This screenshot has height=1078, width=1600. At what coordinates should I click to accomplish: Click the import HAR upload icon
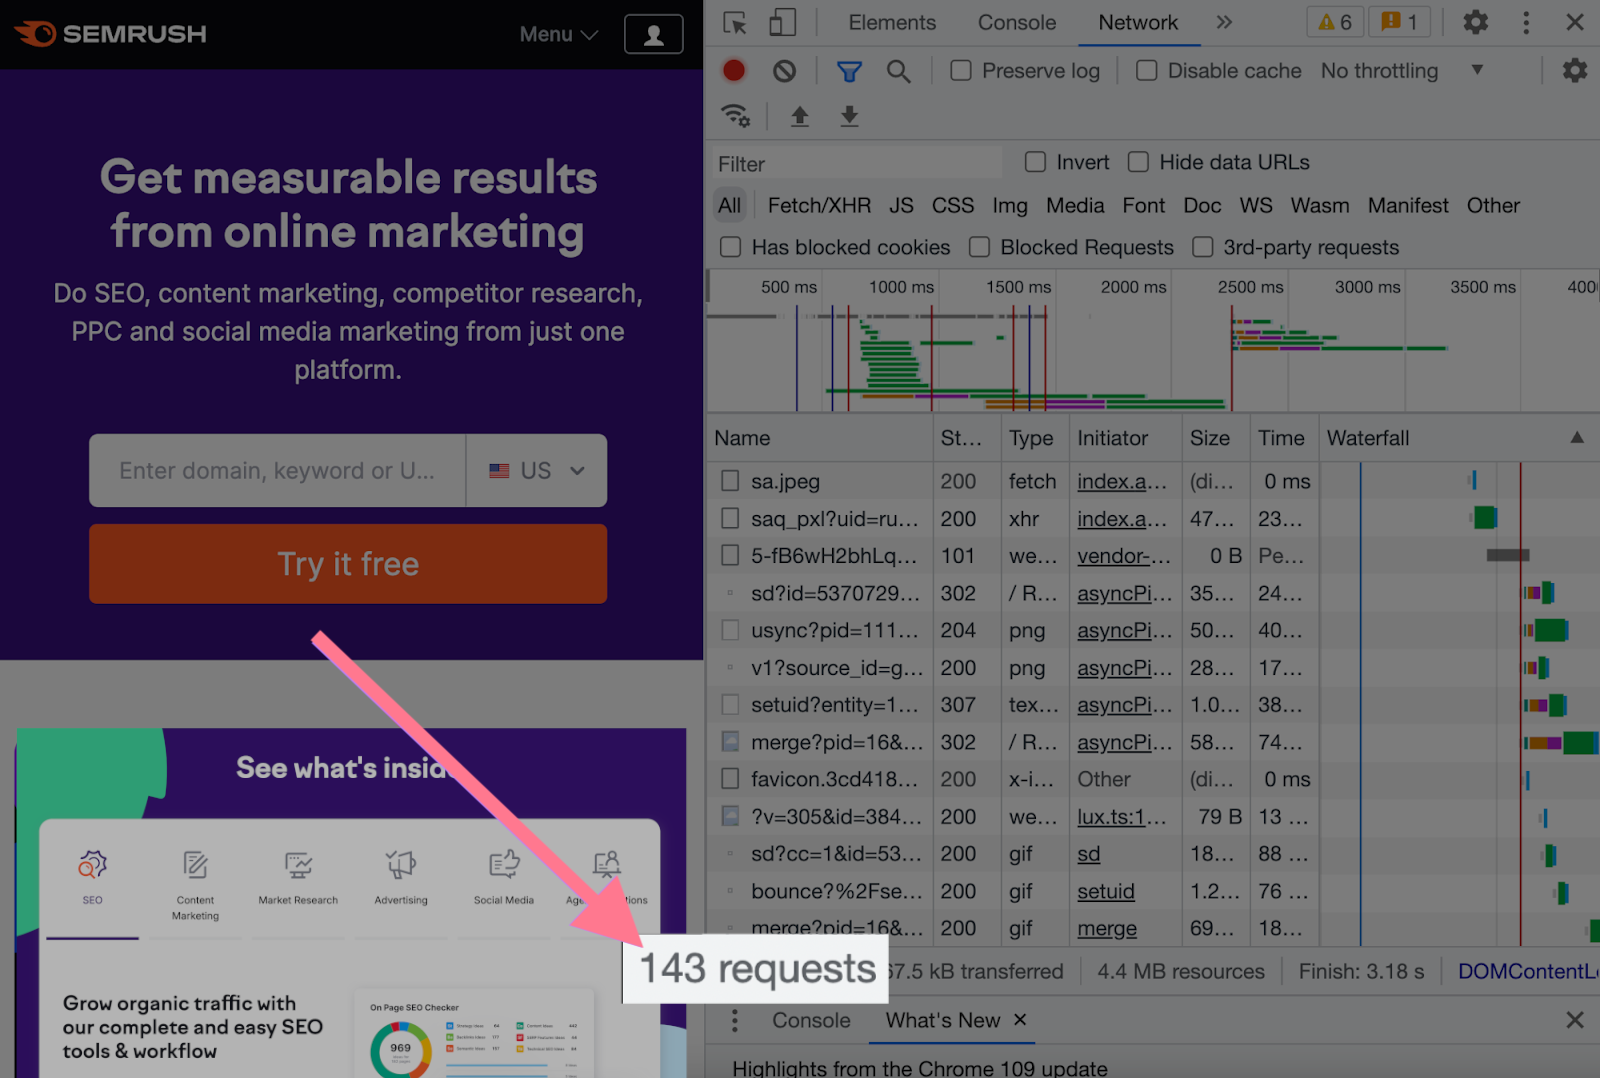coord(799,116)
